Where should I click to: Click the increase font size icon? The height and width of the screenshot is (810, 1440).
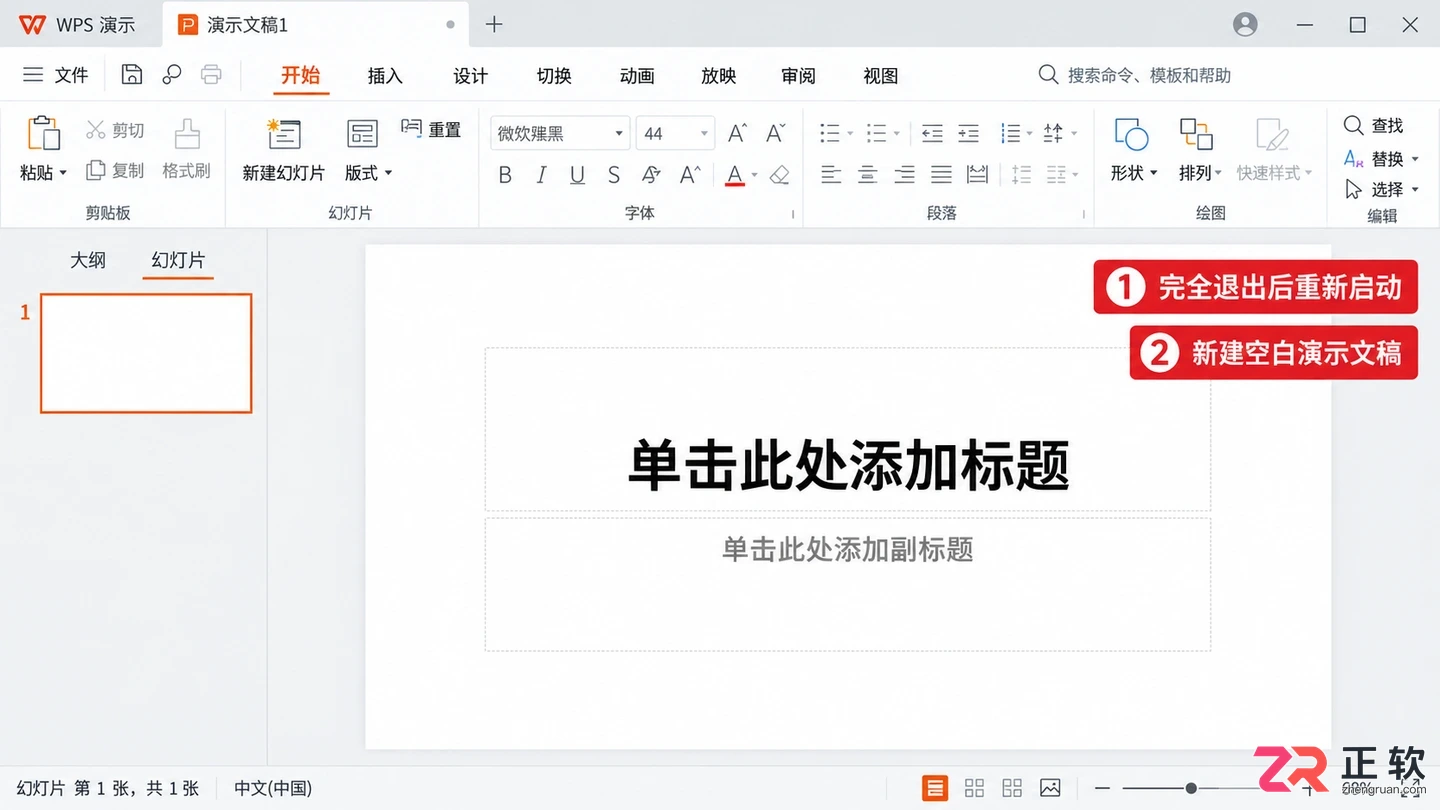[x=738, y=133]
